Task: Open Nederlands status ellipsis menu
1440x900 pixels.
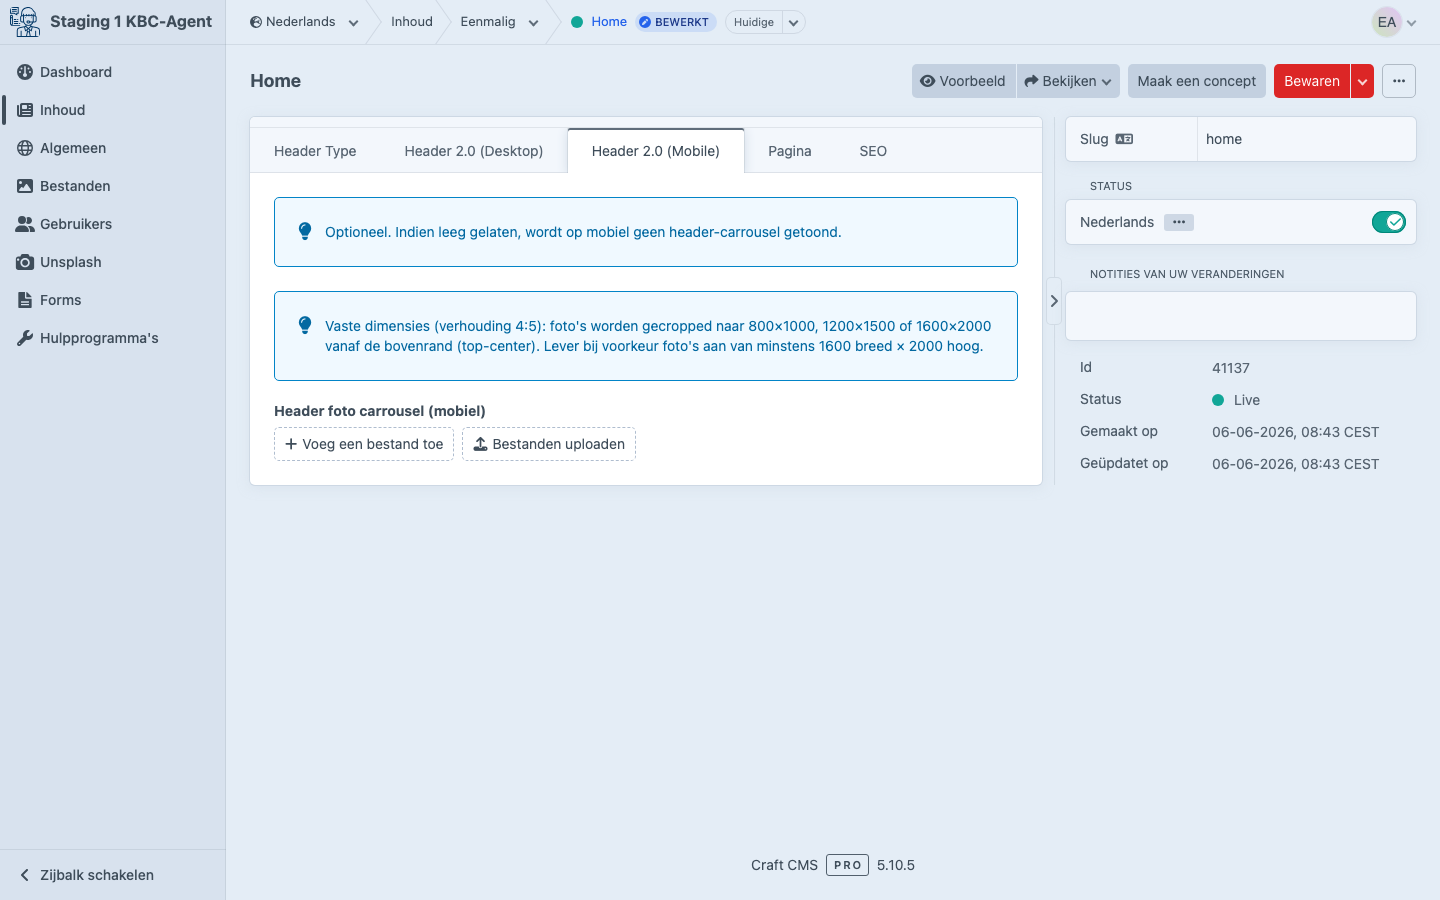Action: tap(1179, 222)
